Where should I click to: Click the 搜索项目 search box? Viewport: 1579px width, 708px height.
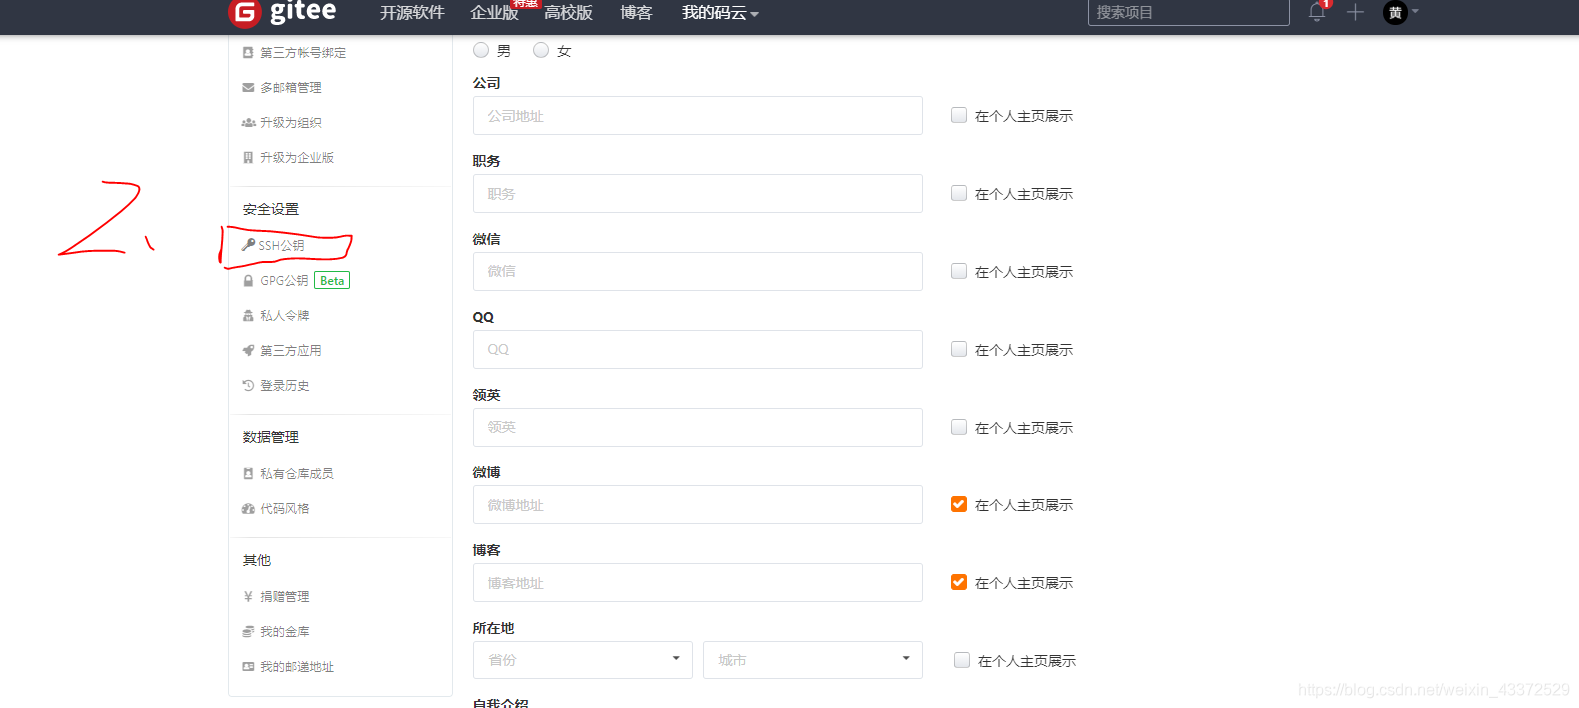1189,12
